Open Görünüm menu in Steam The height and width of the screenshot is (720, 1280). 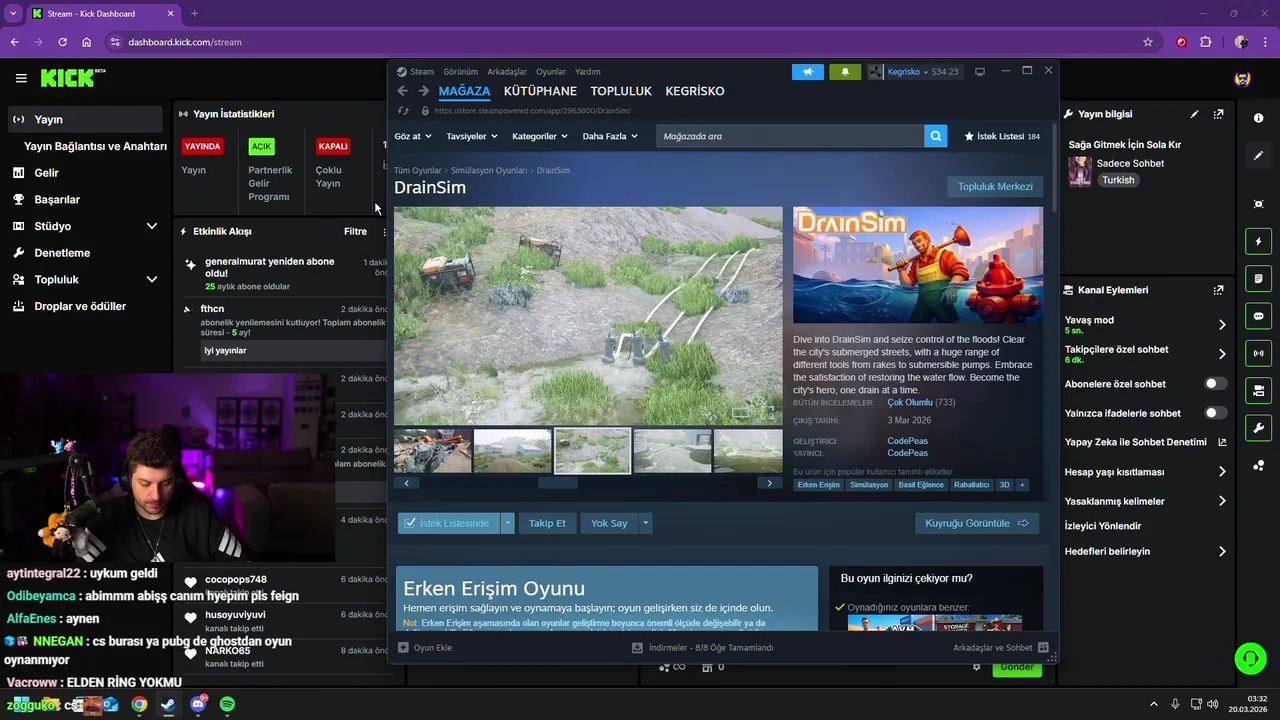(x=461, y=72)
